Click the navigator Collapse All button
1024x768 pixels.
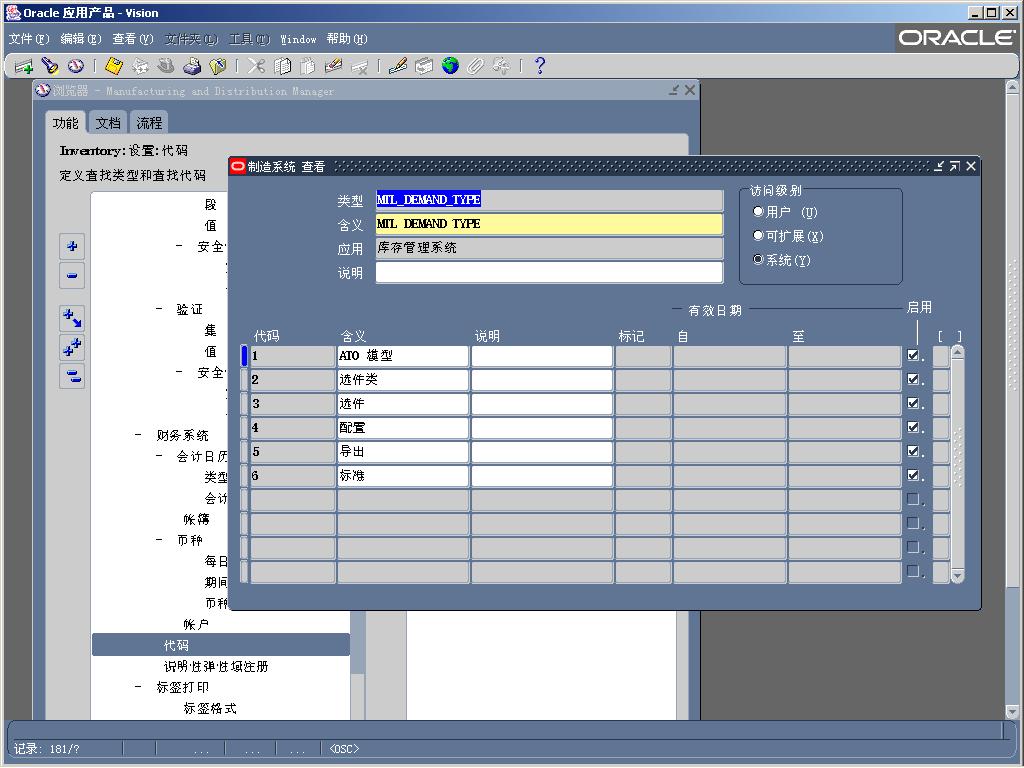tap(72, 376)
